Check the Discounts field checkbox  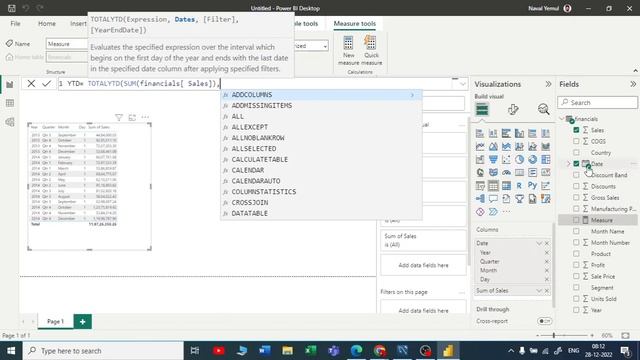tap(576, 186)
